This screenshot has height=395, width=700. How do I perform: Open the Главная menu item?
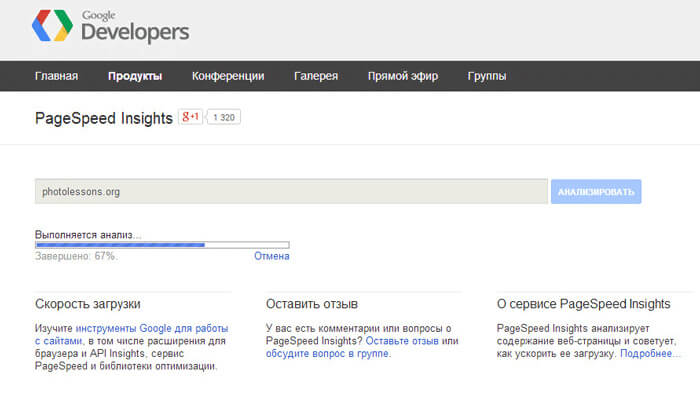tap(56, 76)
